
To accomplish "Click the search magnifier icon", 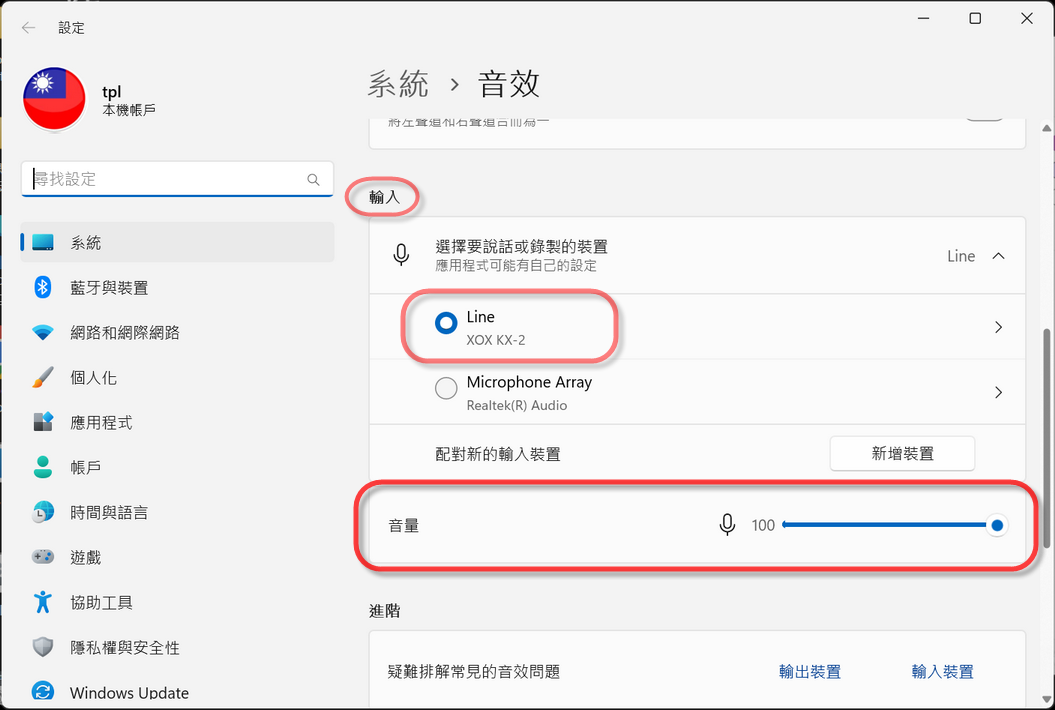I will coord(313,179).
